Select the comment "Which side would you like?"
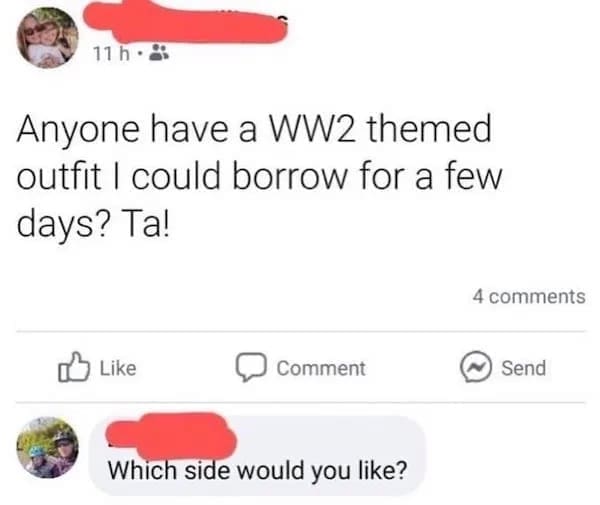 257,470
